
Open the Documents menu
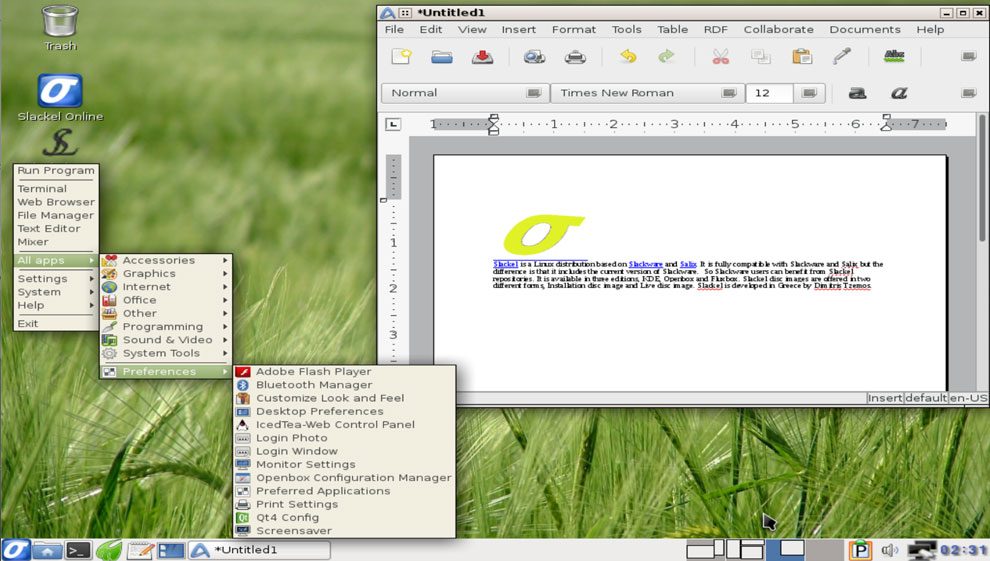(865, 30)
